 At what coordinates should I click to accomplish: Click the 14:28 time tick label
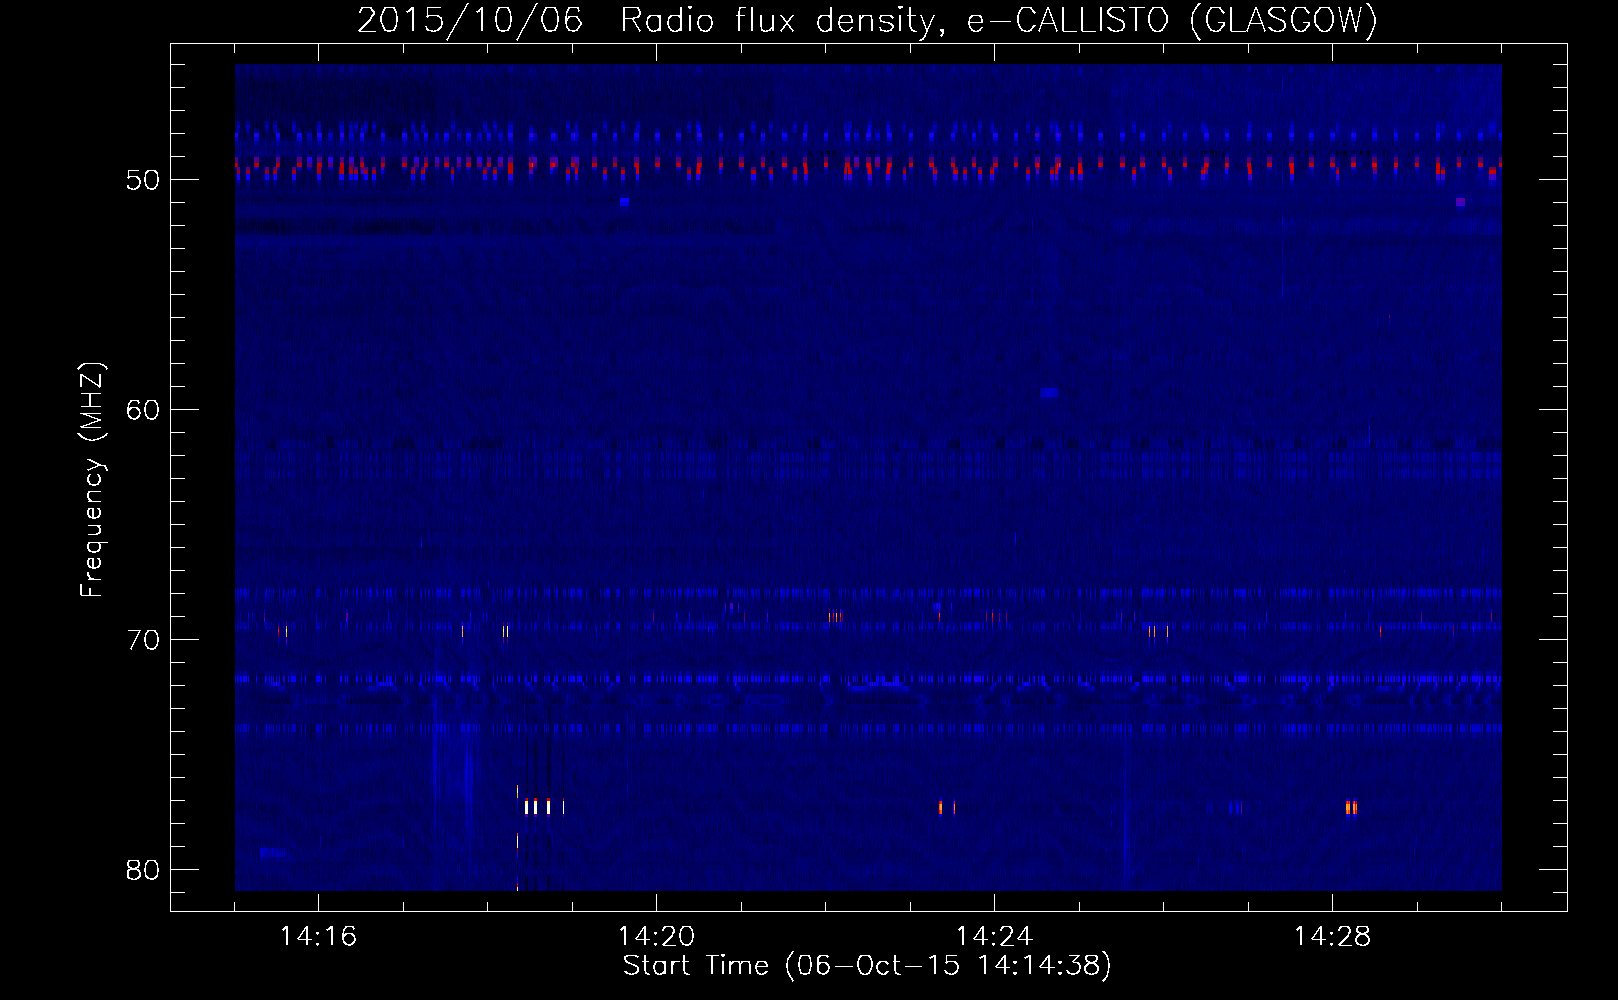(1332, 937)
